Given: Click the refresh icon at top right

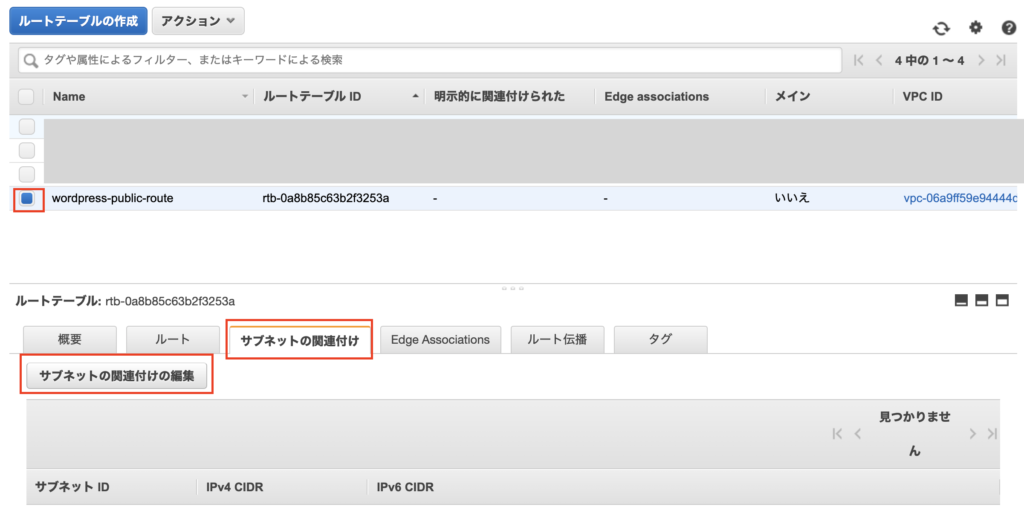Looking at the screenshot, I should 941,28.
